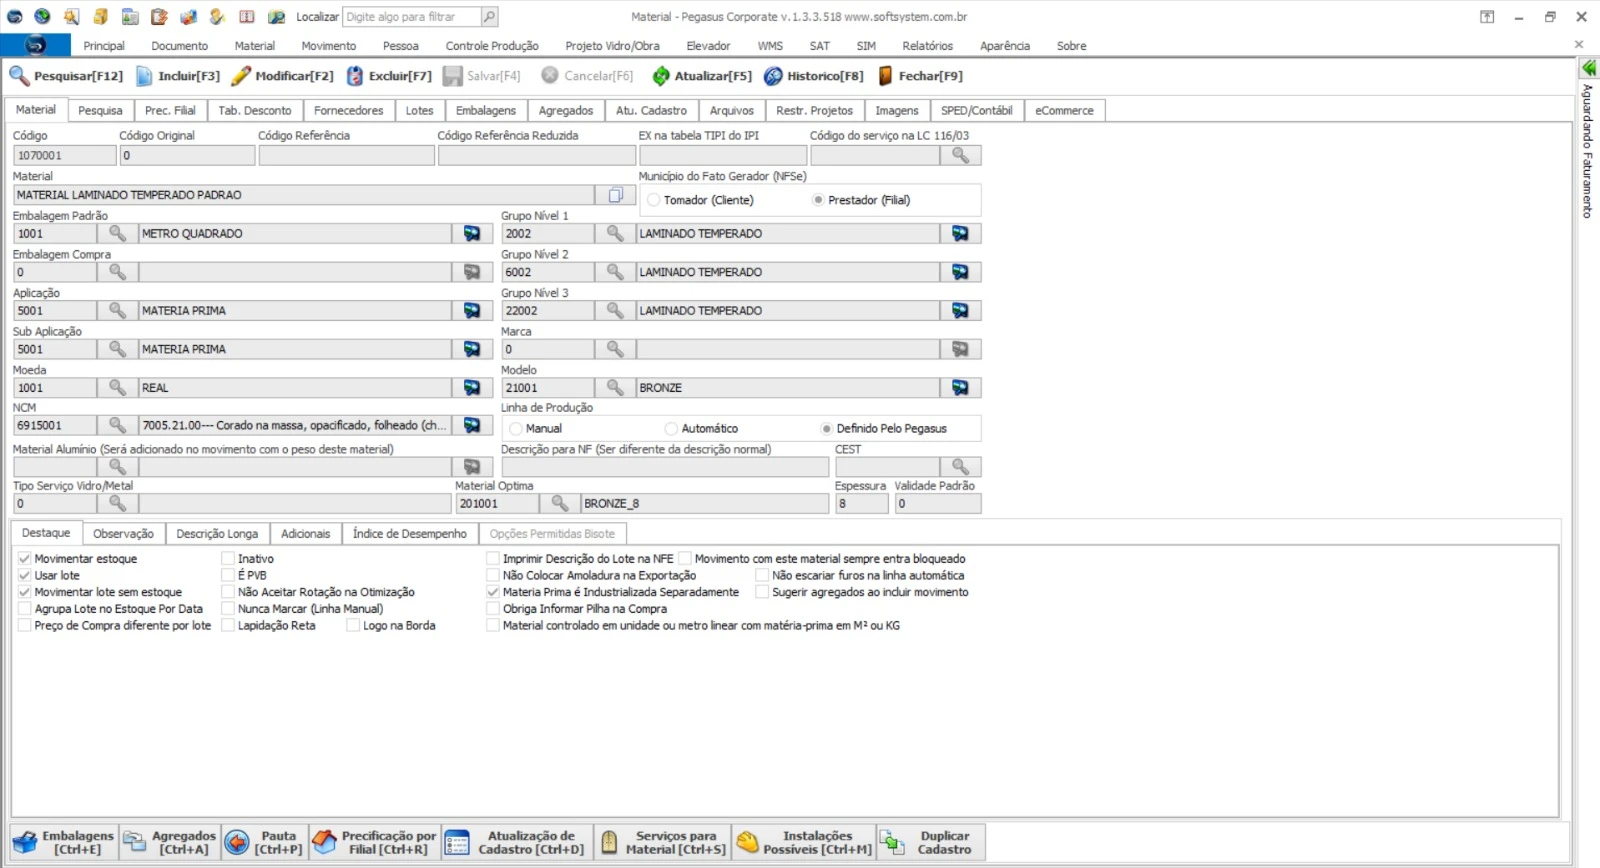Click the Duplicar Cadastro button
This screenshot has height=868, width=1600.
(931, 842)
